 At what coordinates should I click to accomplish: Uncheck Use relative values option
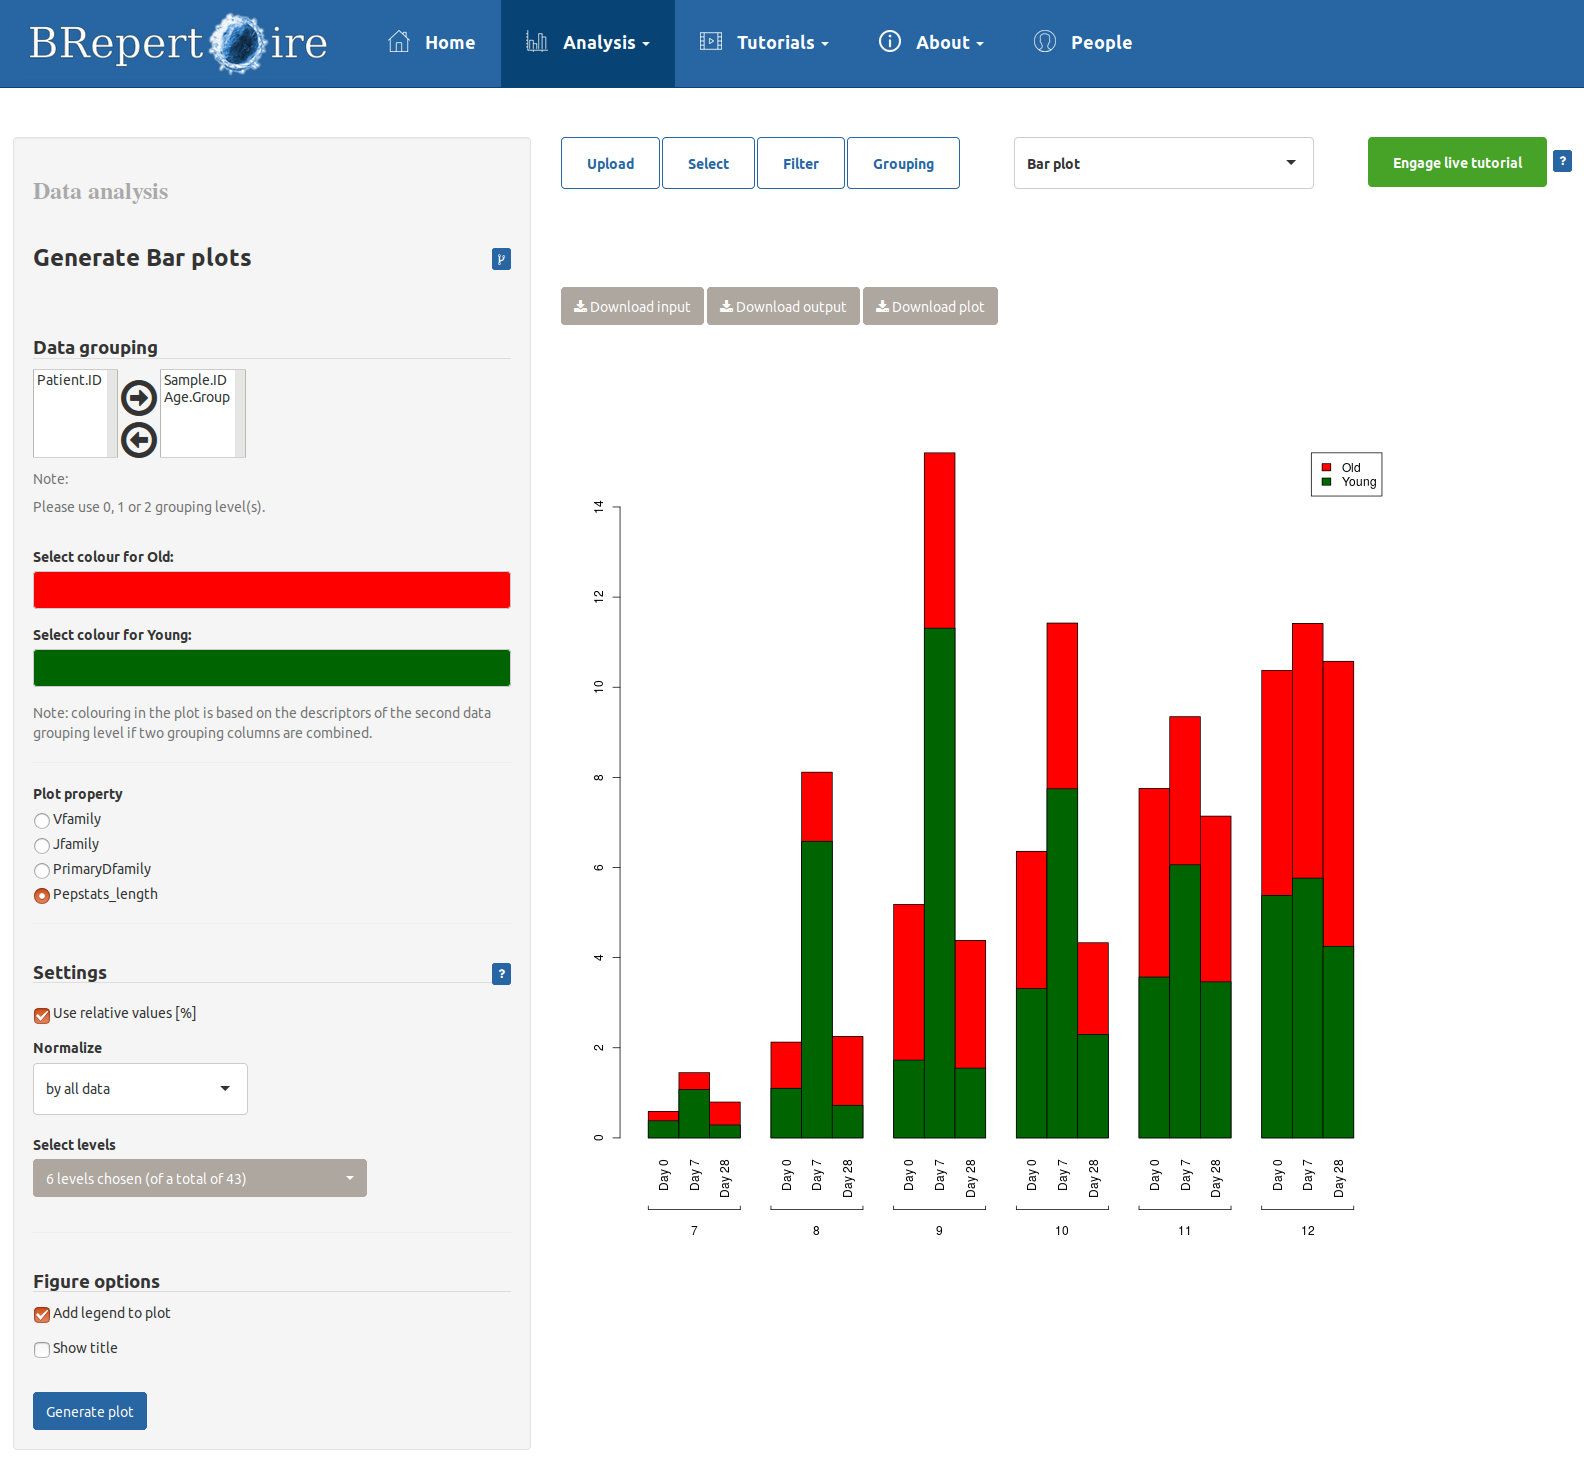tap(42, 1015)
